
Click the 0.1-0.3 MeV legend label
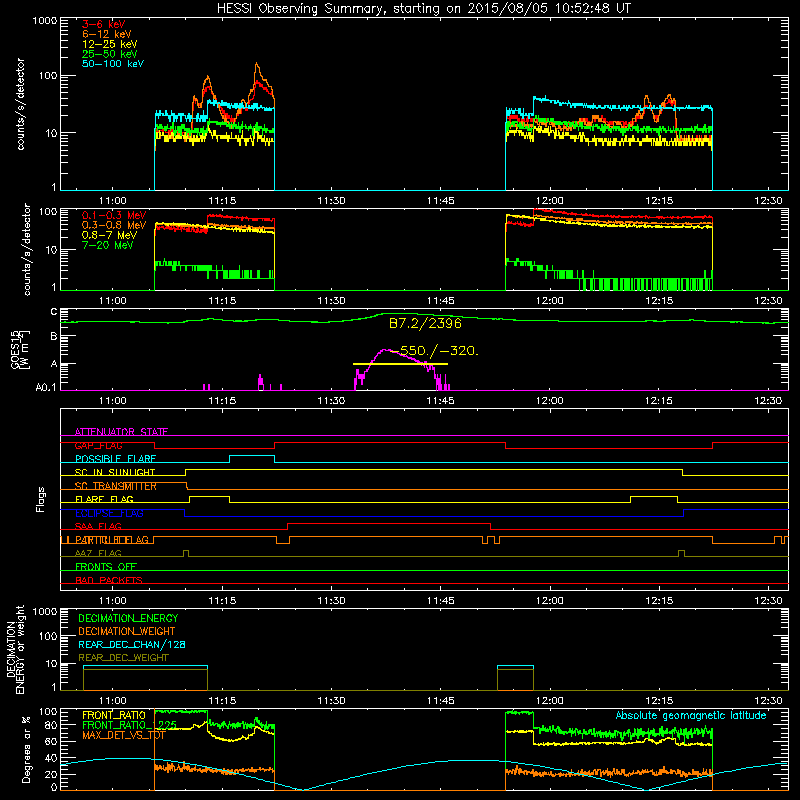coord(114,215)
